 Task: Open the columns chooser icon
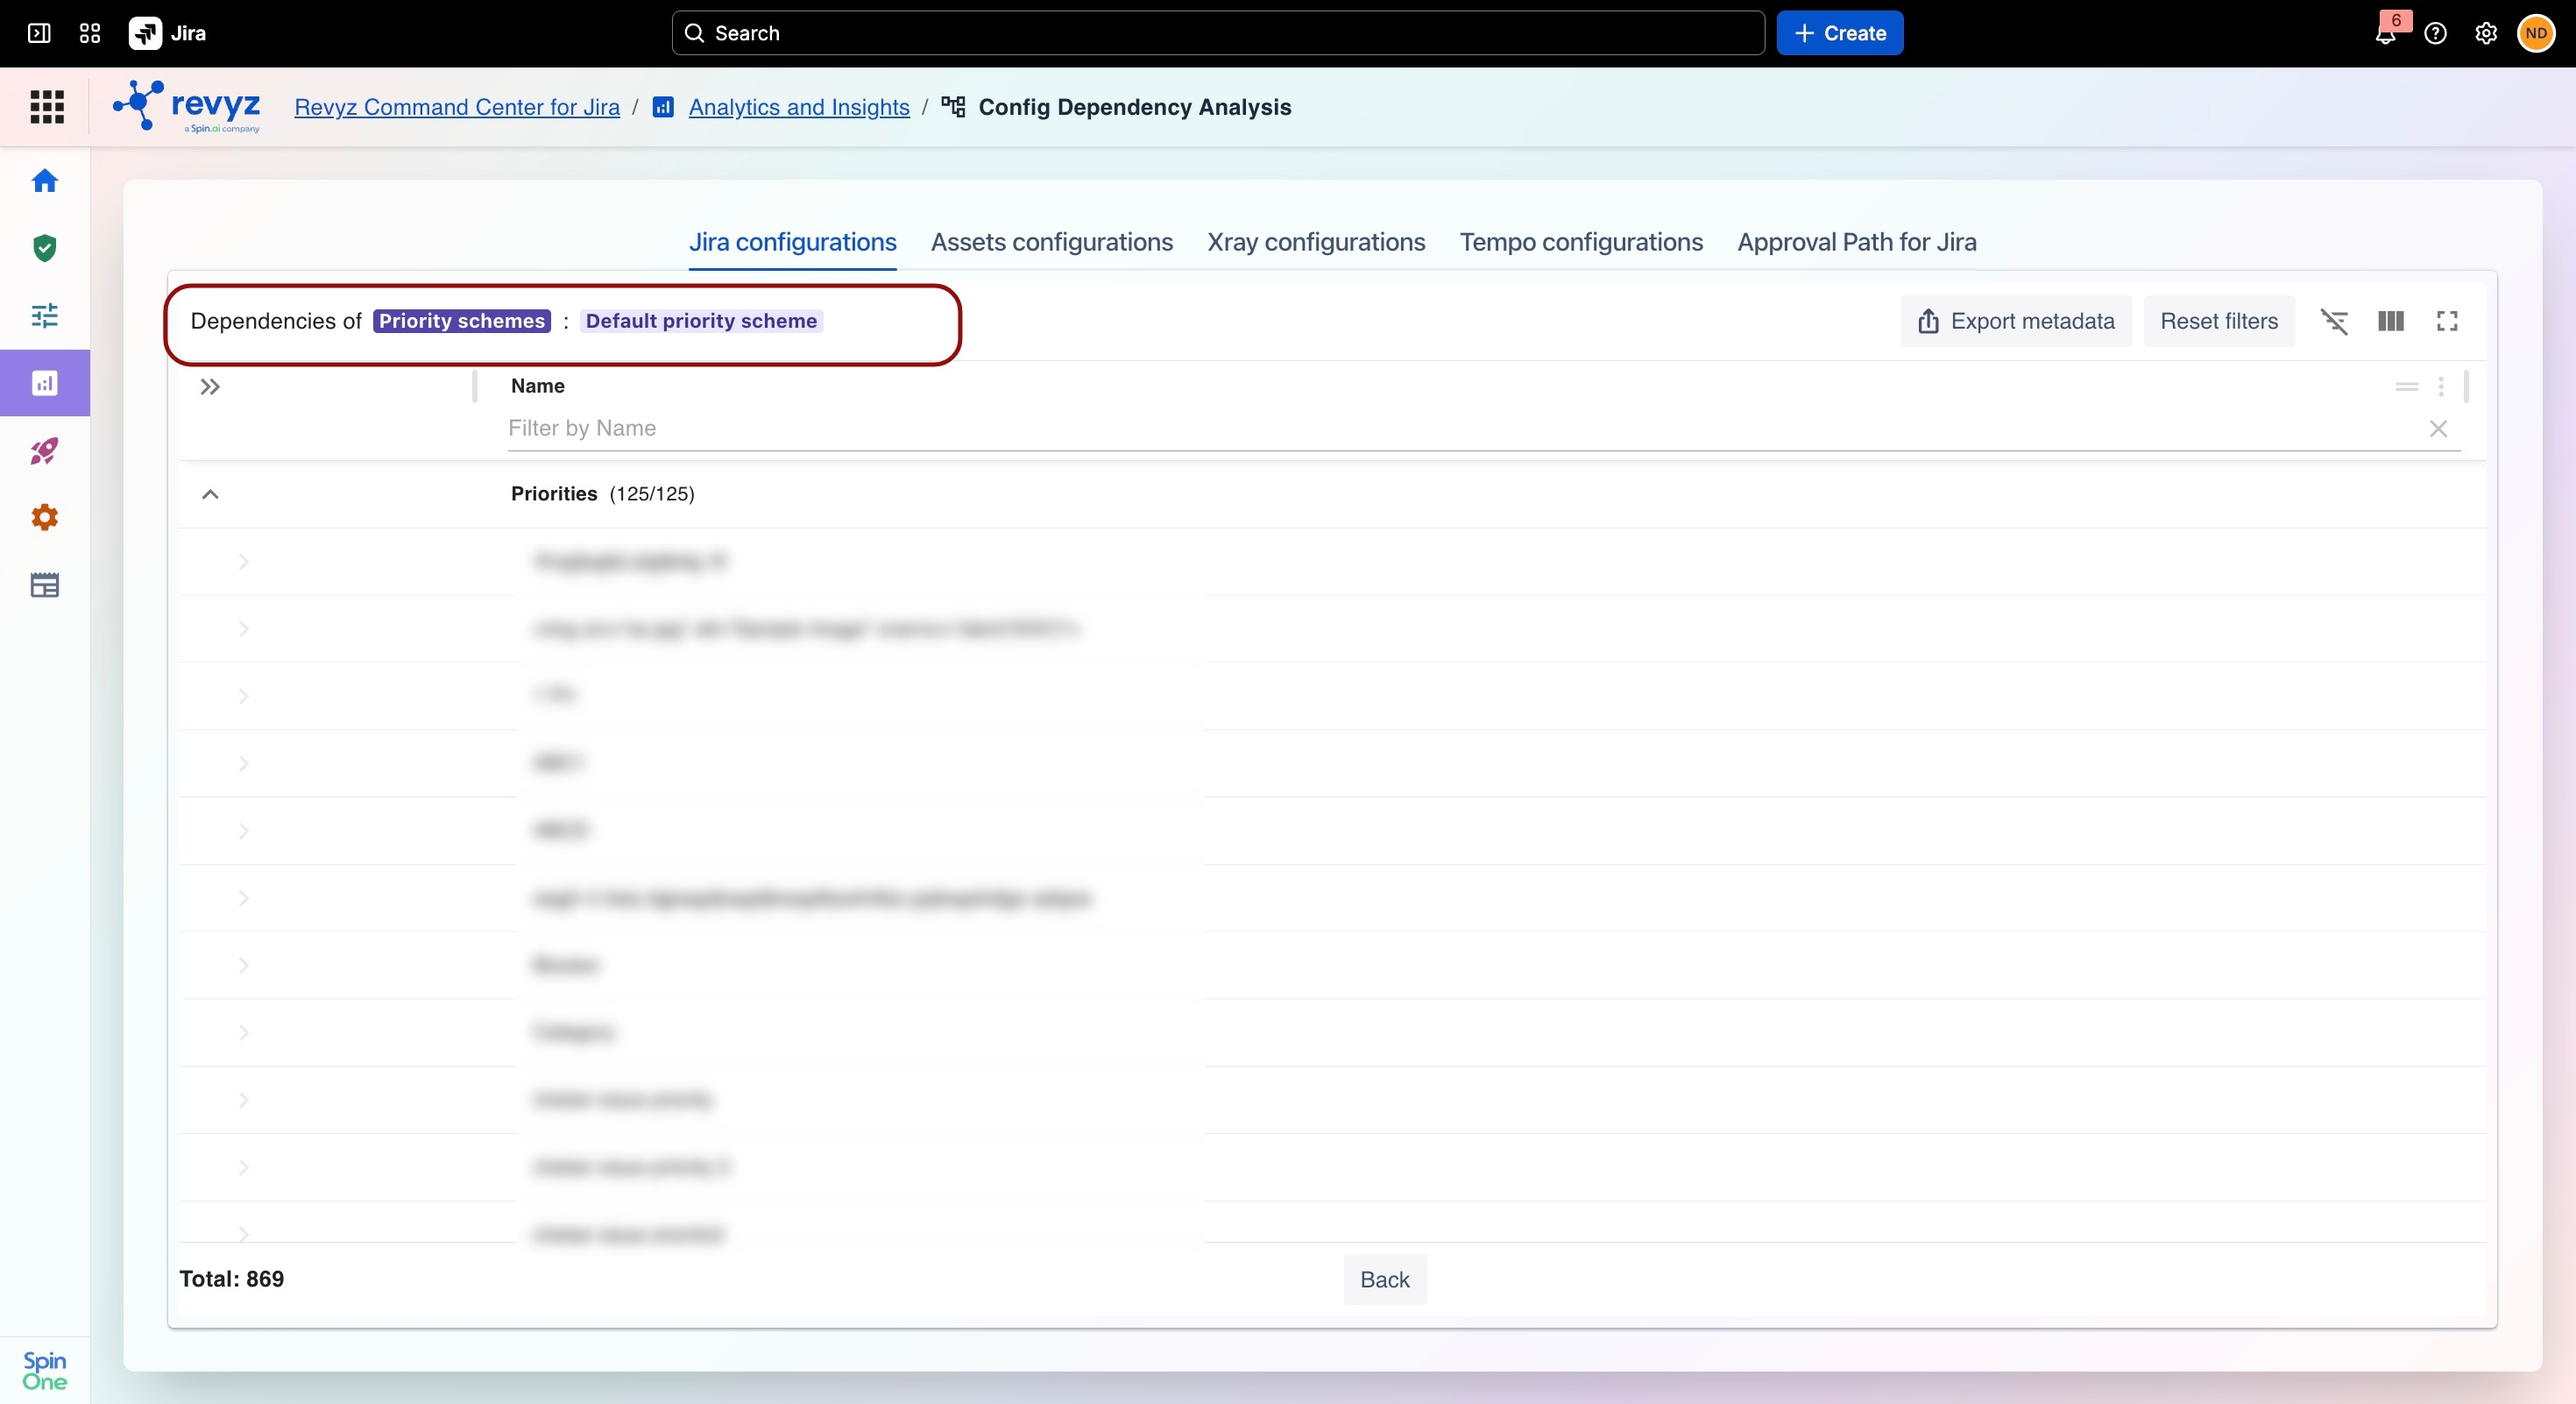pos(2391,321)
